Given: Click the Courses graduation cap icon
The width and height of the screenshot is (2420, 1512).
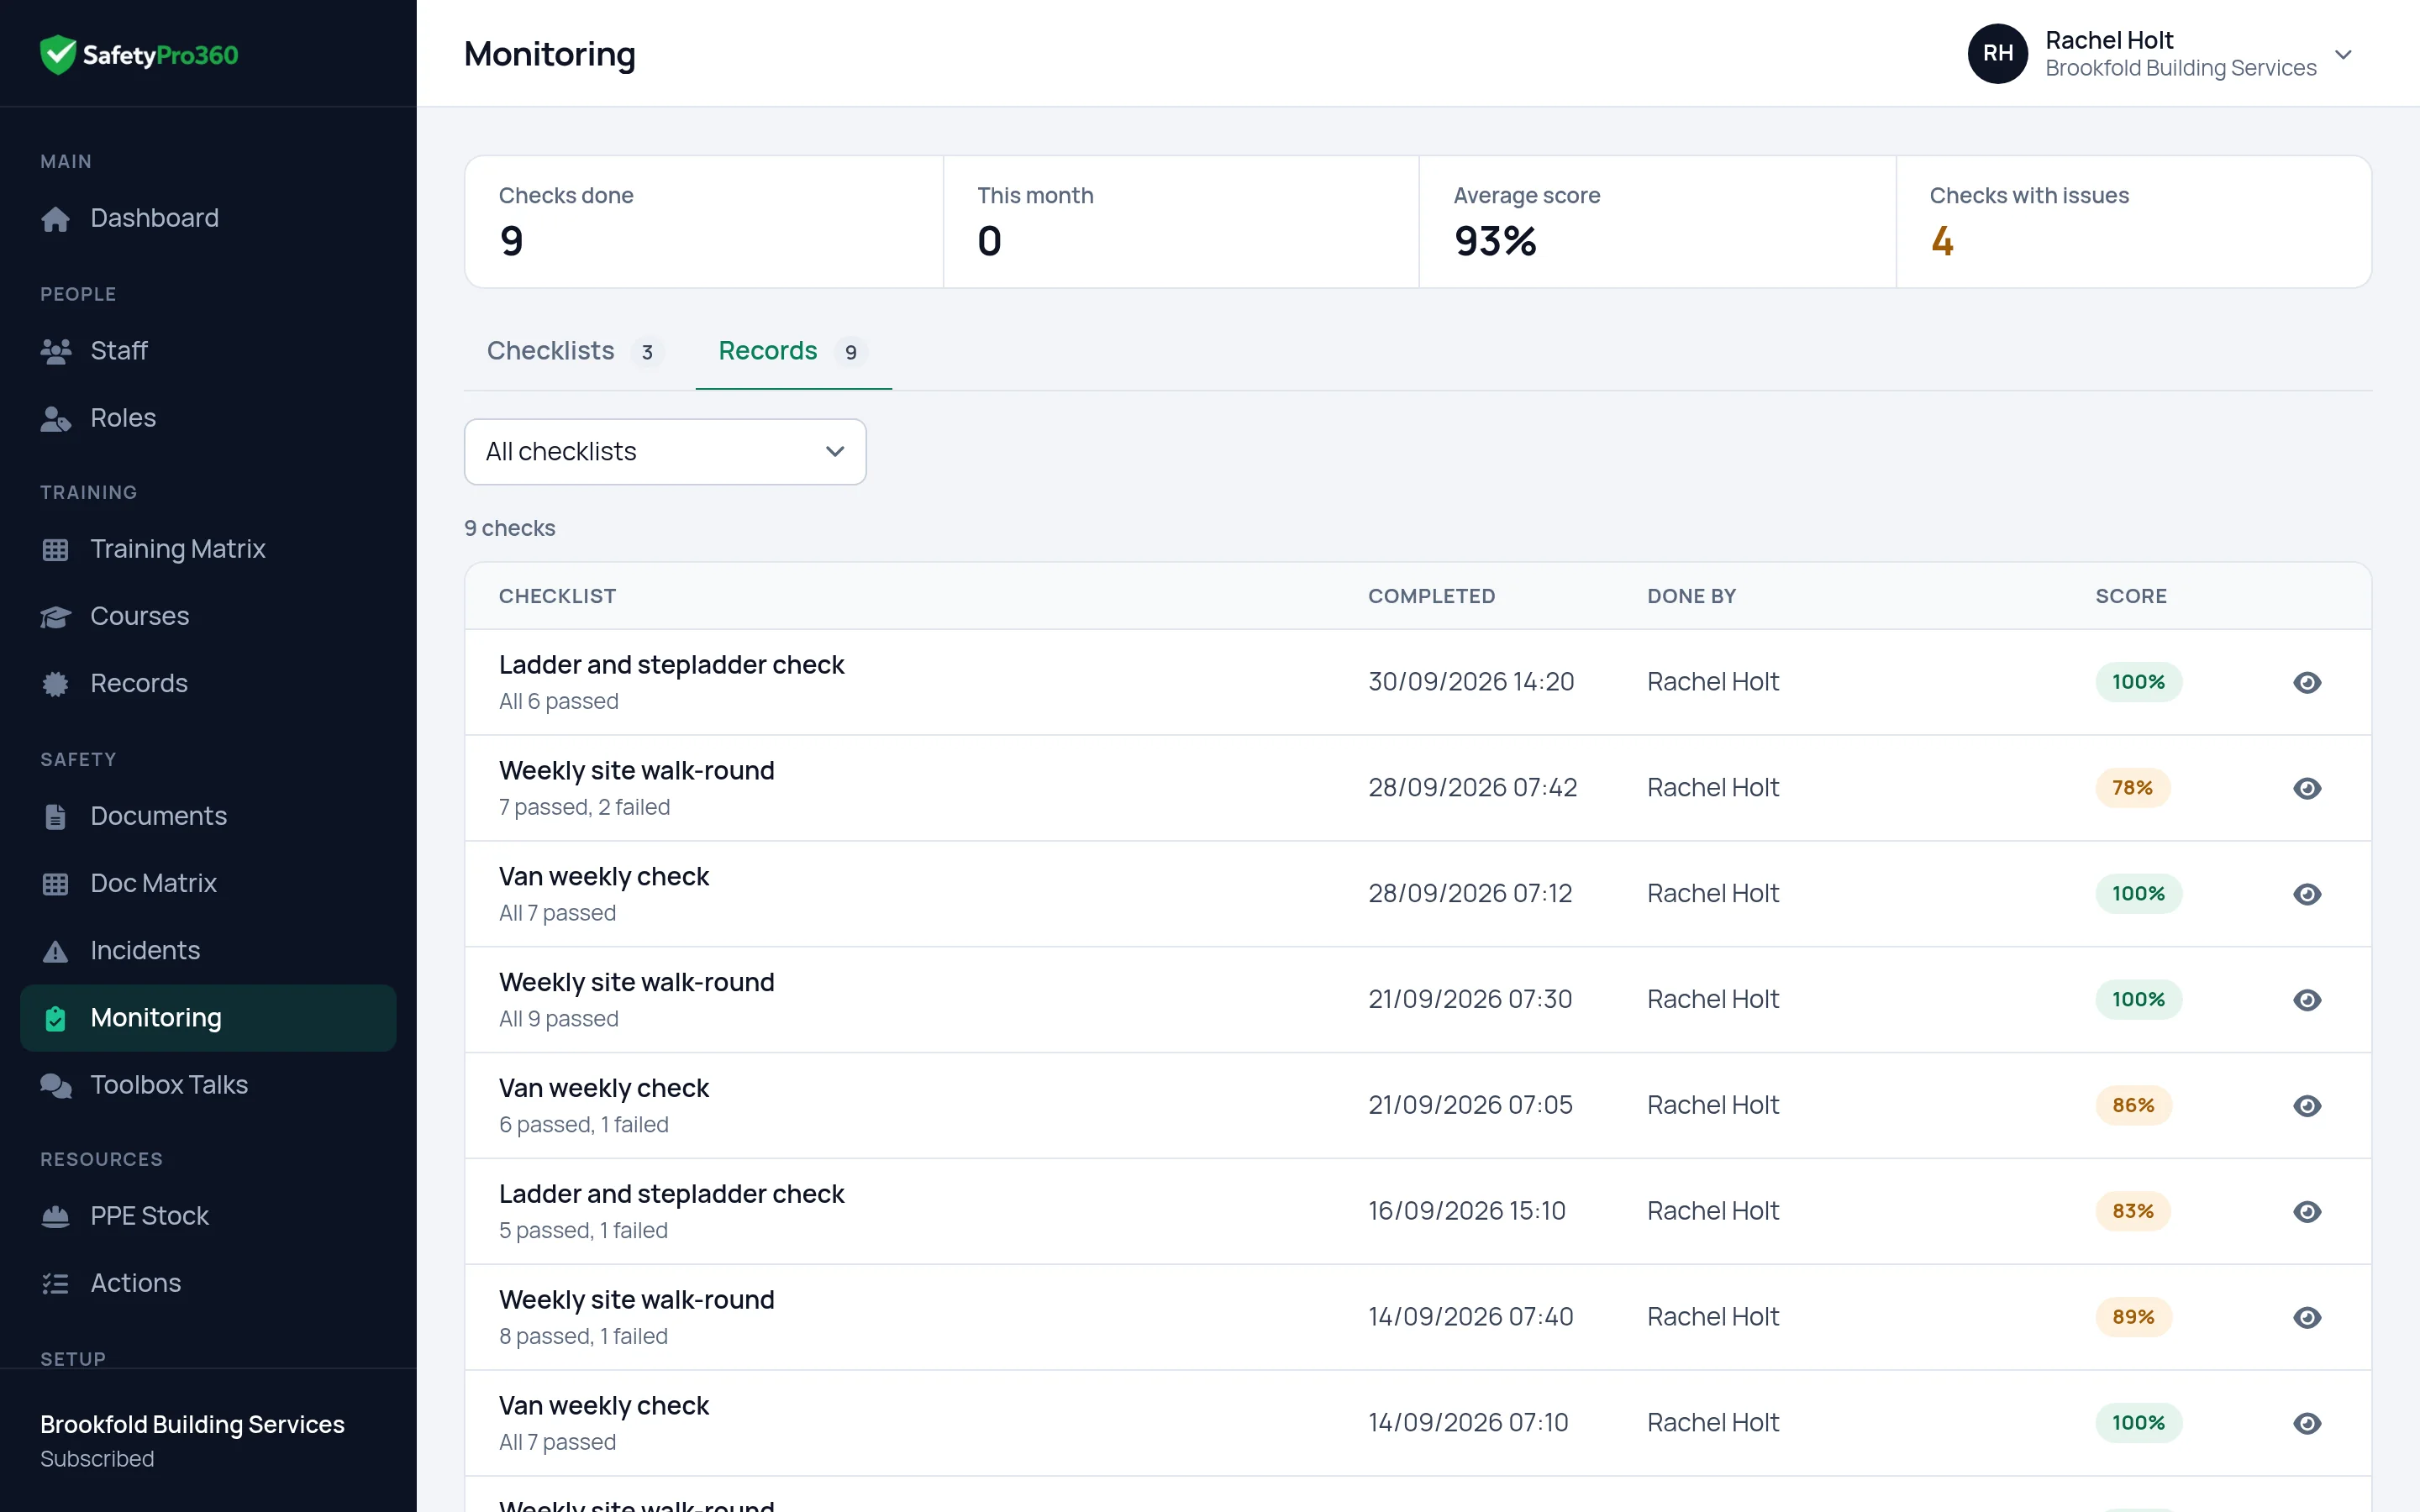Looking at the screenshot, I should pos(56,616).
